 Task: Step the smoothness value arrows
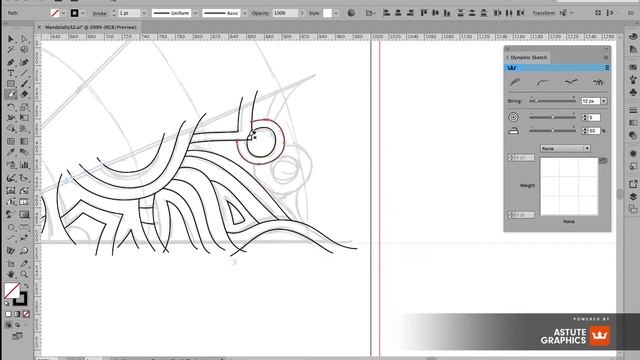pyautogui.click(x=584, y=131)
